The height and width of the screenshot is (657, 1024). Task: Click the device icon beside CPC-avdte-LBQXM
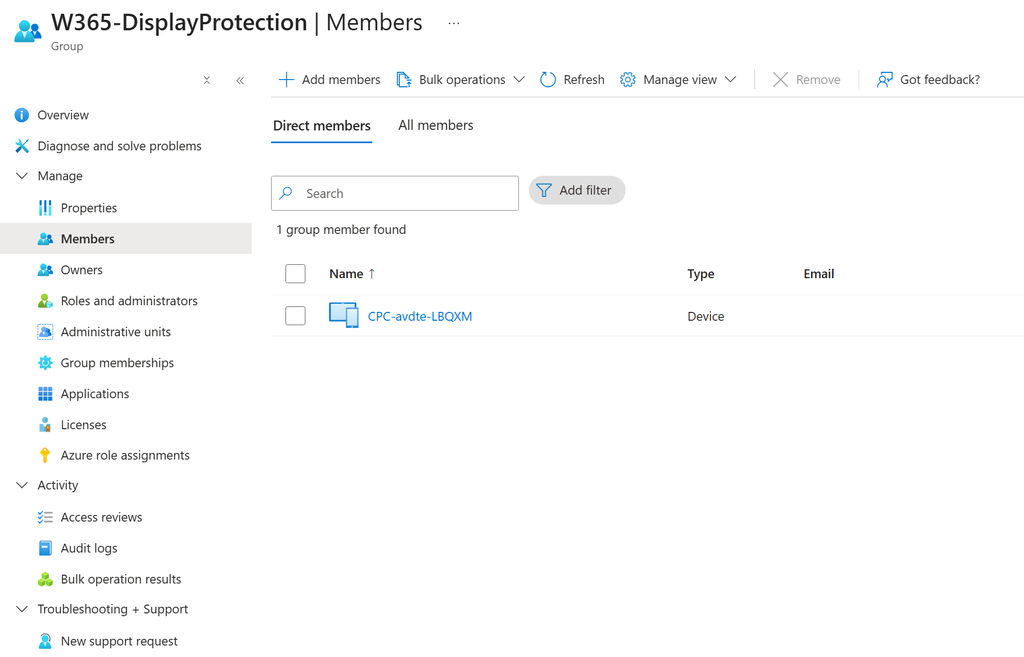[x=344, y=315]
